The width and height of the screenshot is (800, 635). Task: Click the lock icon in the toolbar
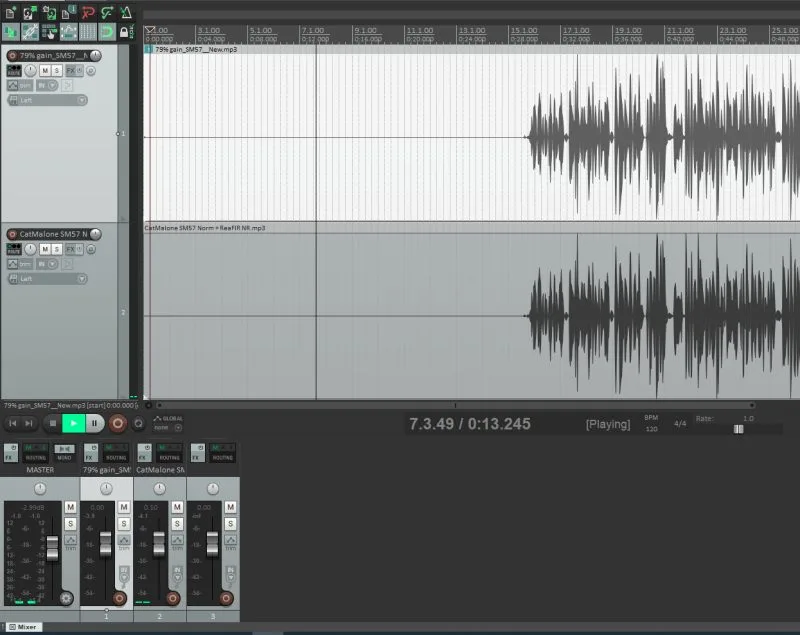coord(124,32)
